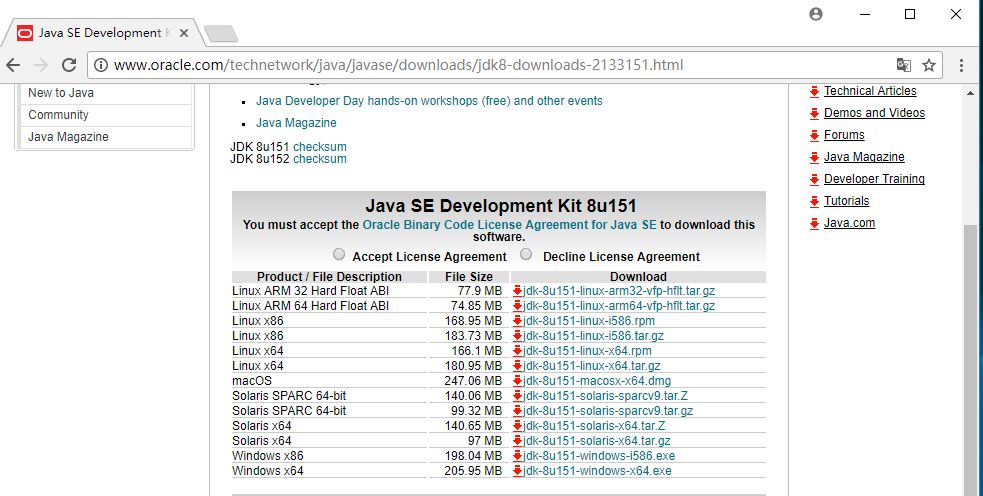Screen dimensions: 983x496
Task: Click the browser back arrow
Action: click(x=14, y=65)
